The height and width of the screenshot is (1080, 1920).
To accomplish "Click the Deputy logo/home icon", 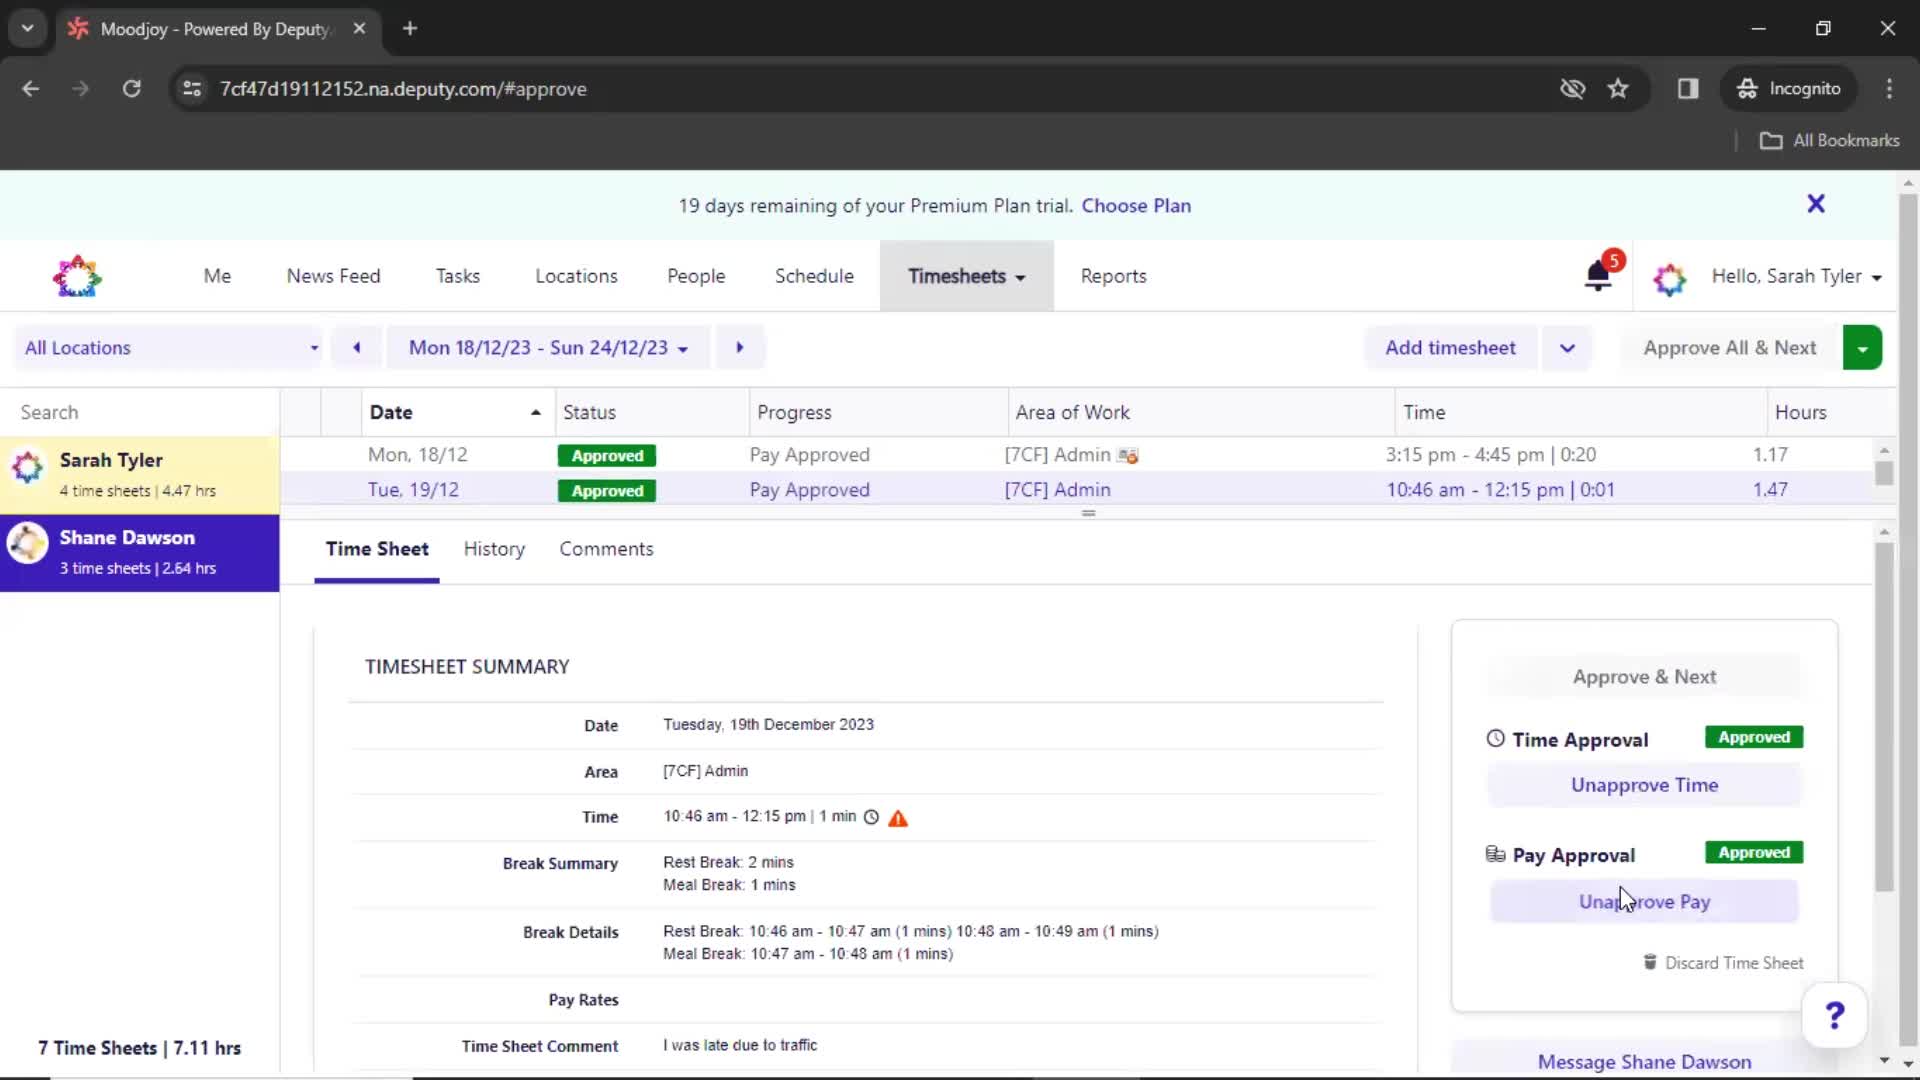I will [x=75, y=276].
